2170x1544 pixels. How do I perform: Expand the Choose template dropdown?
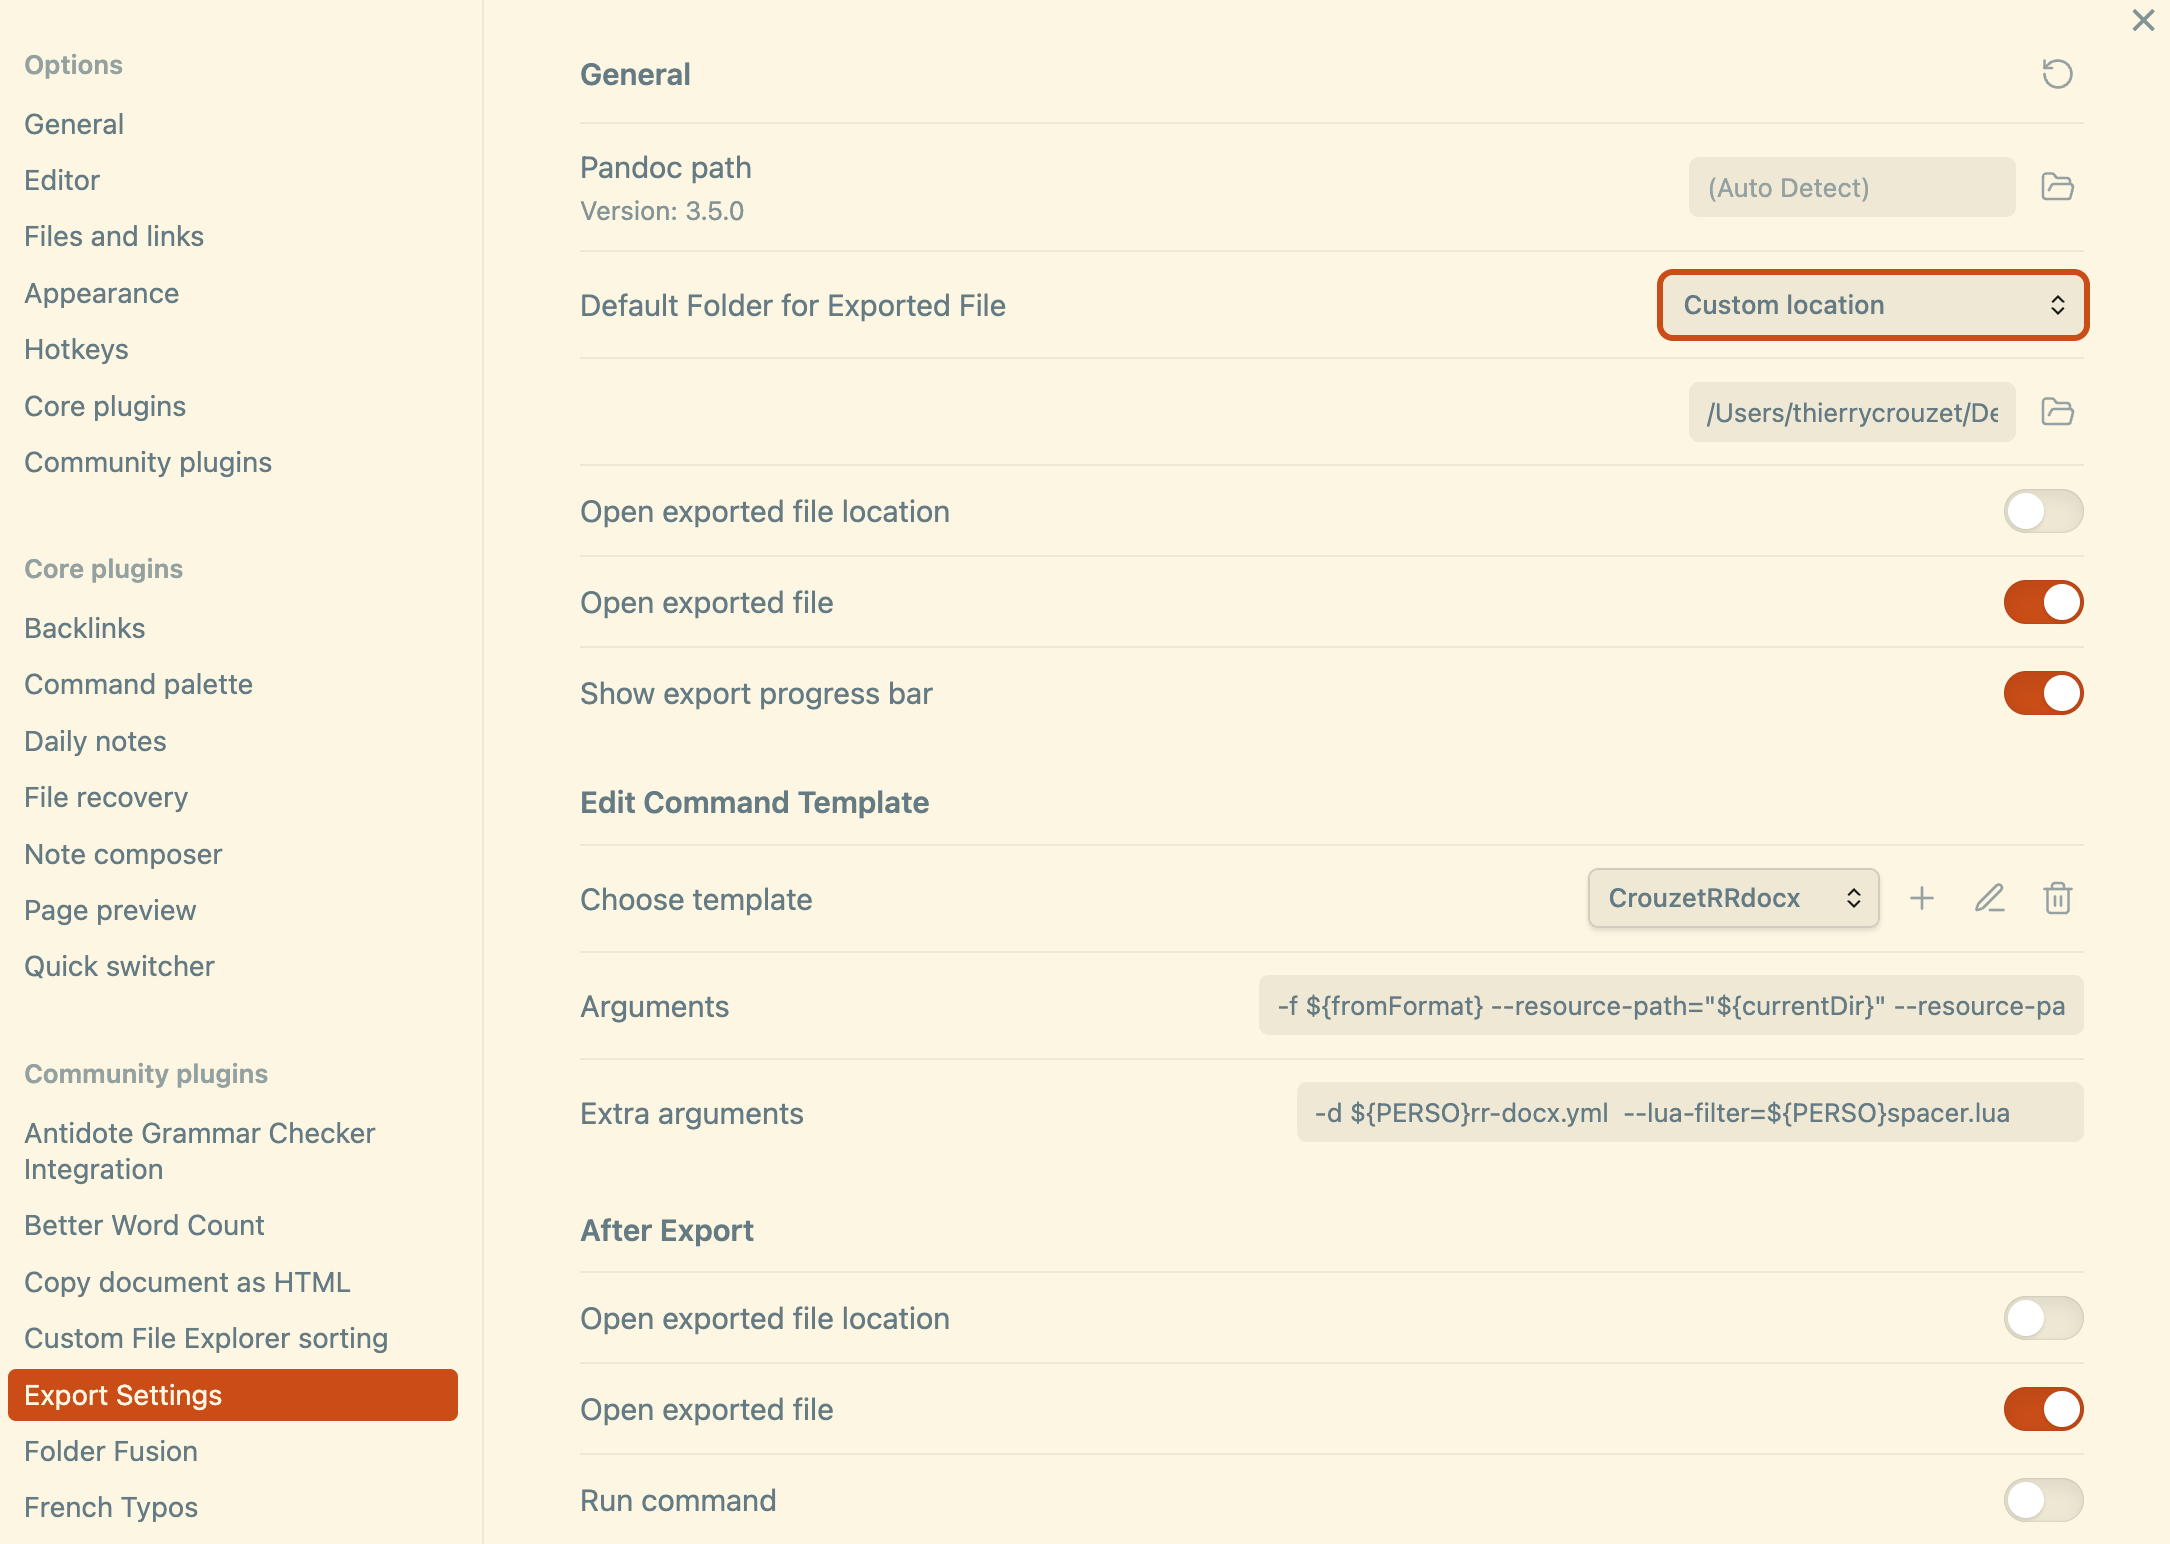1733,898
